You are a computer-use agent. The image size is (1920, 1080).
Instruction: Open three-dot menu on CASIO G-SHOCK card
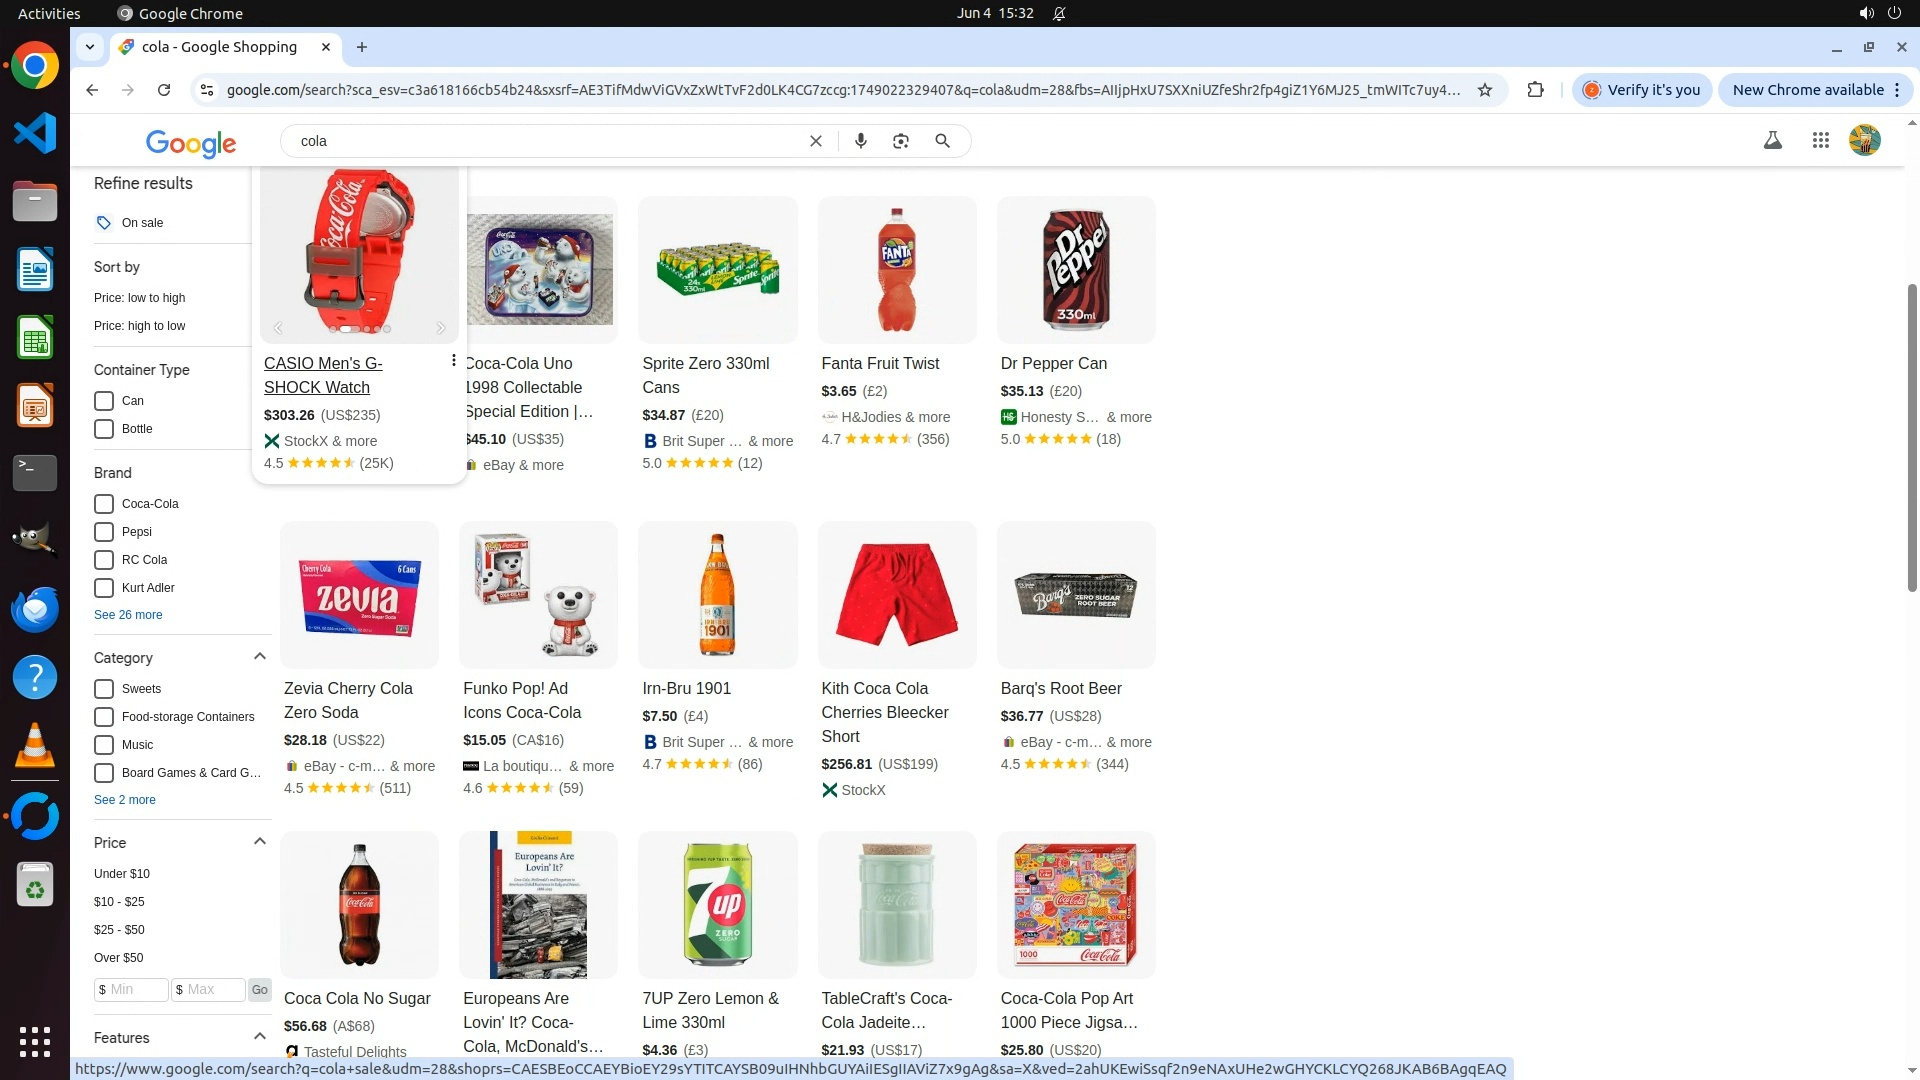coord(453,361)
